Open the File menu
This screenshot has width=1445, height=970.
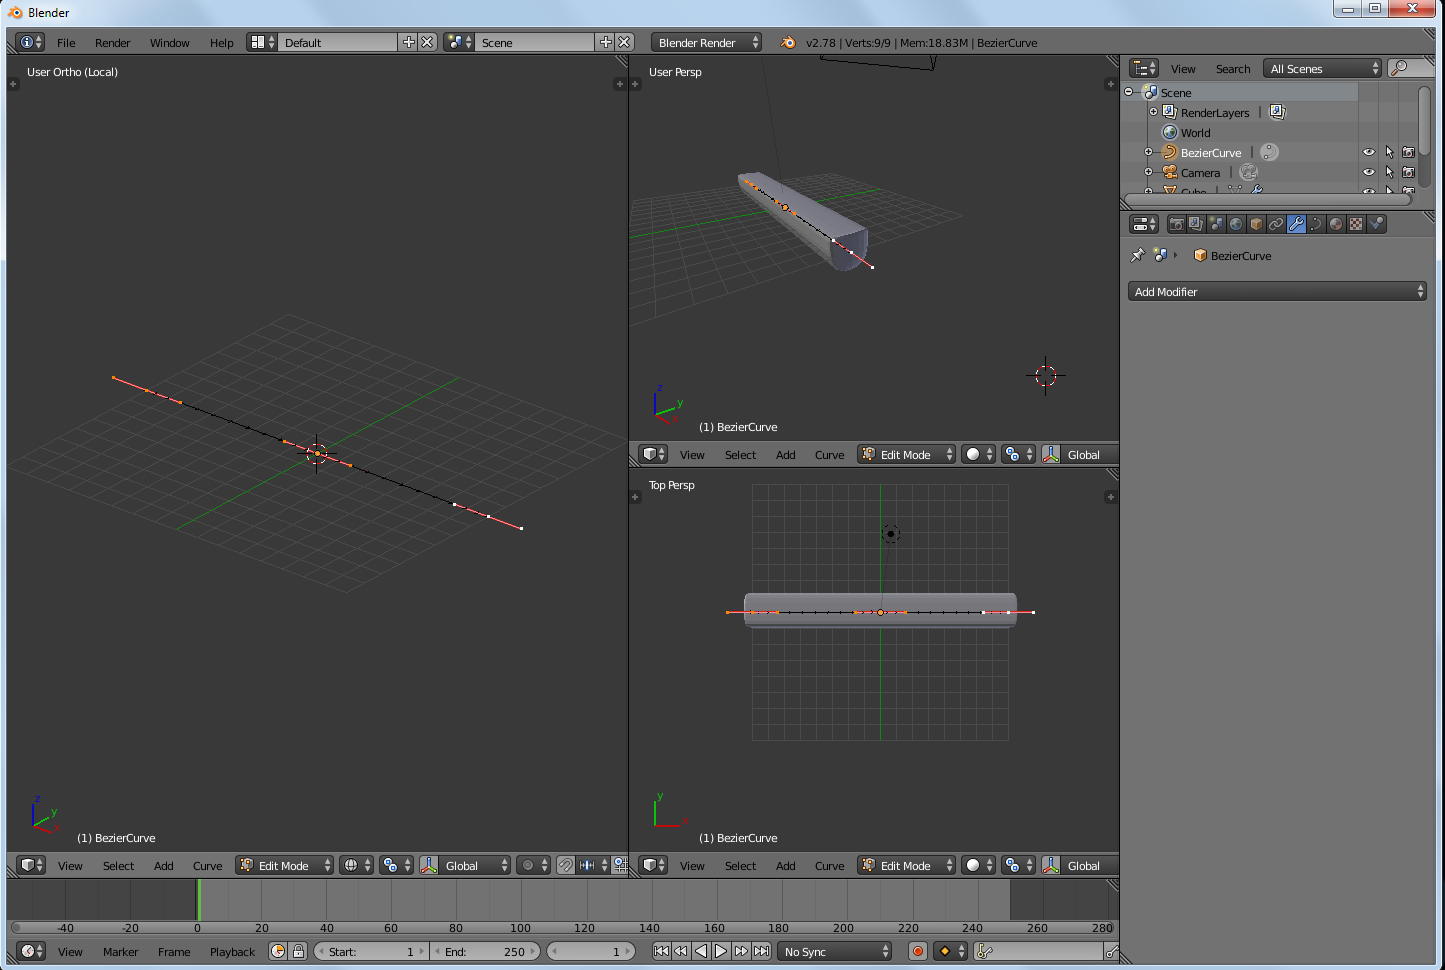[66, 42]
